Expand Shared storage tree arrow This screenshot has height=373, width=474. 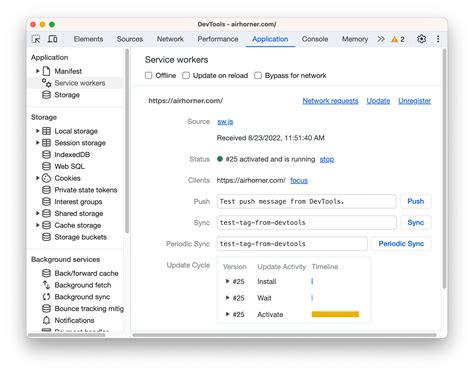point(38,213)
